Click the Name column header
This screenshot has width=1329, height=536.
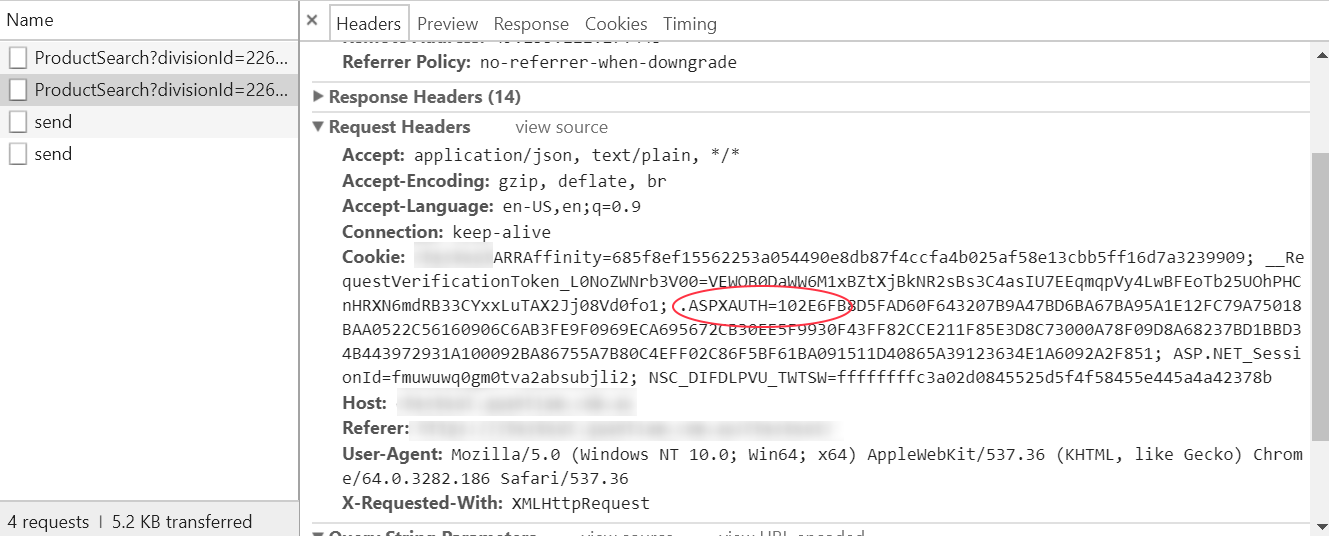30,20
